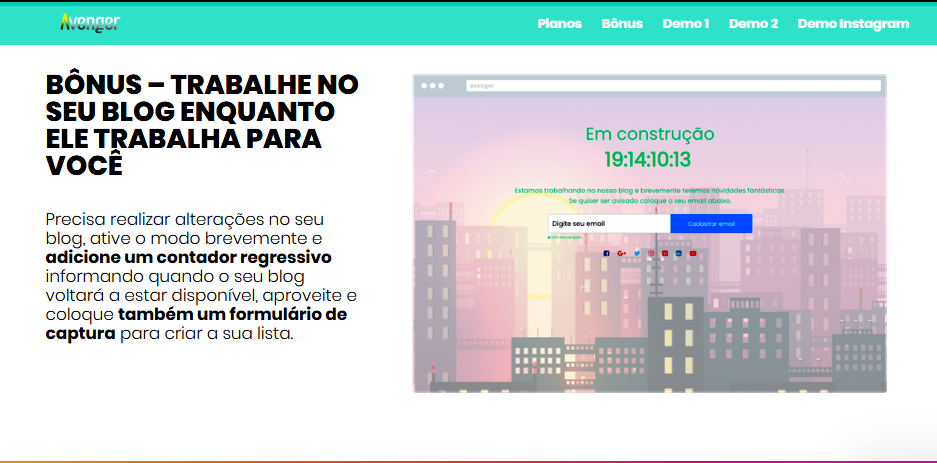Click the three dots in the mock browser bar
This screenshot has height=463, width=937.
point(432,86)
